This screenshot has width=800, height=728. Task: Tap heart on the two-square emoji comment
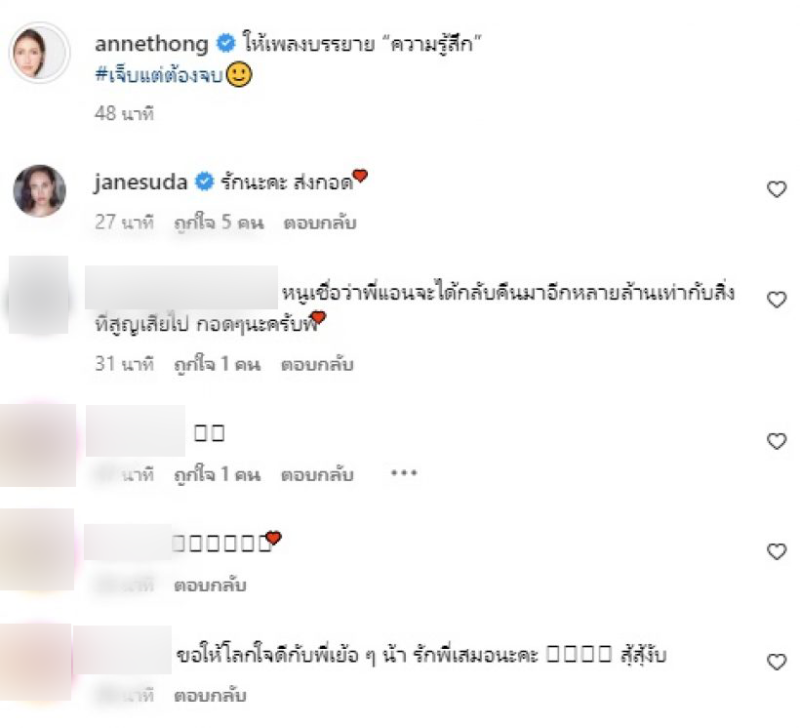tap(777, 441)
